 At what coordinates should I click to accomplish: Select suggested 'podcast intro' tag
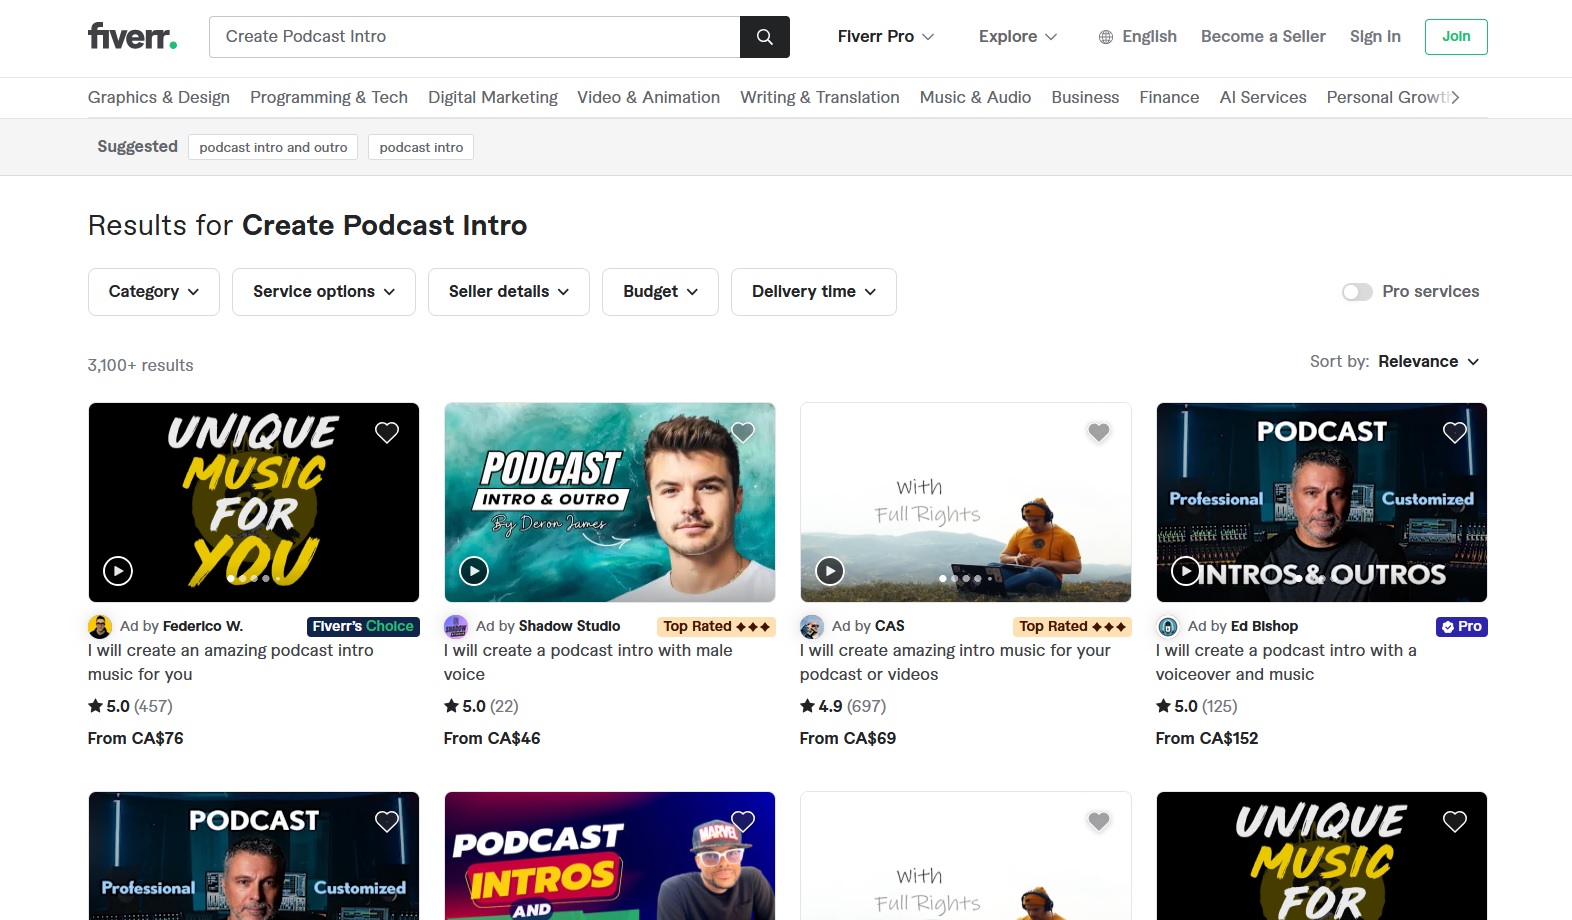[421, 147]
